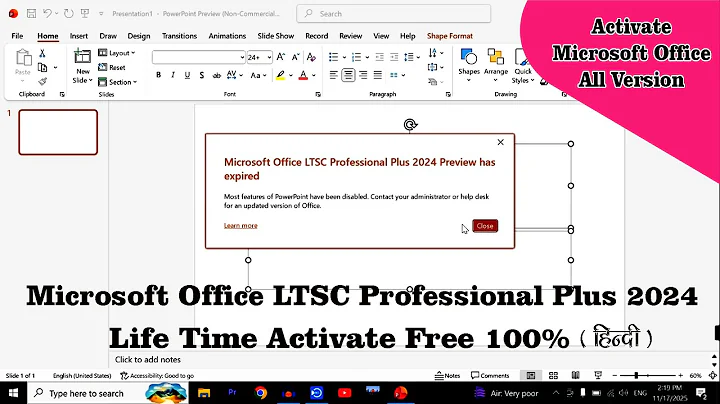Screen dimensions: 720x404
Task: Open File Explorer from taskbar
Action: tap(204, 393)
